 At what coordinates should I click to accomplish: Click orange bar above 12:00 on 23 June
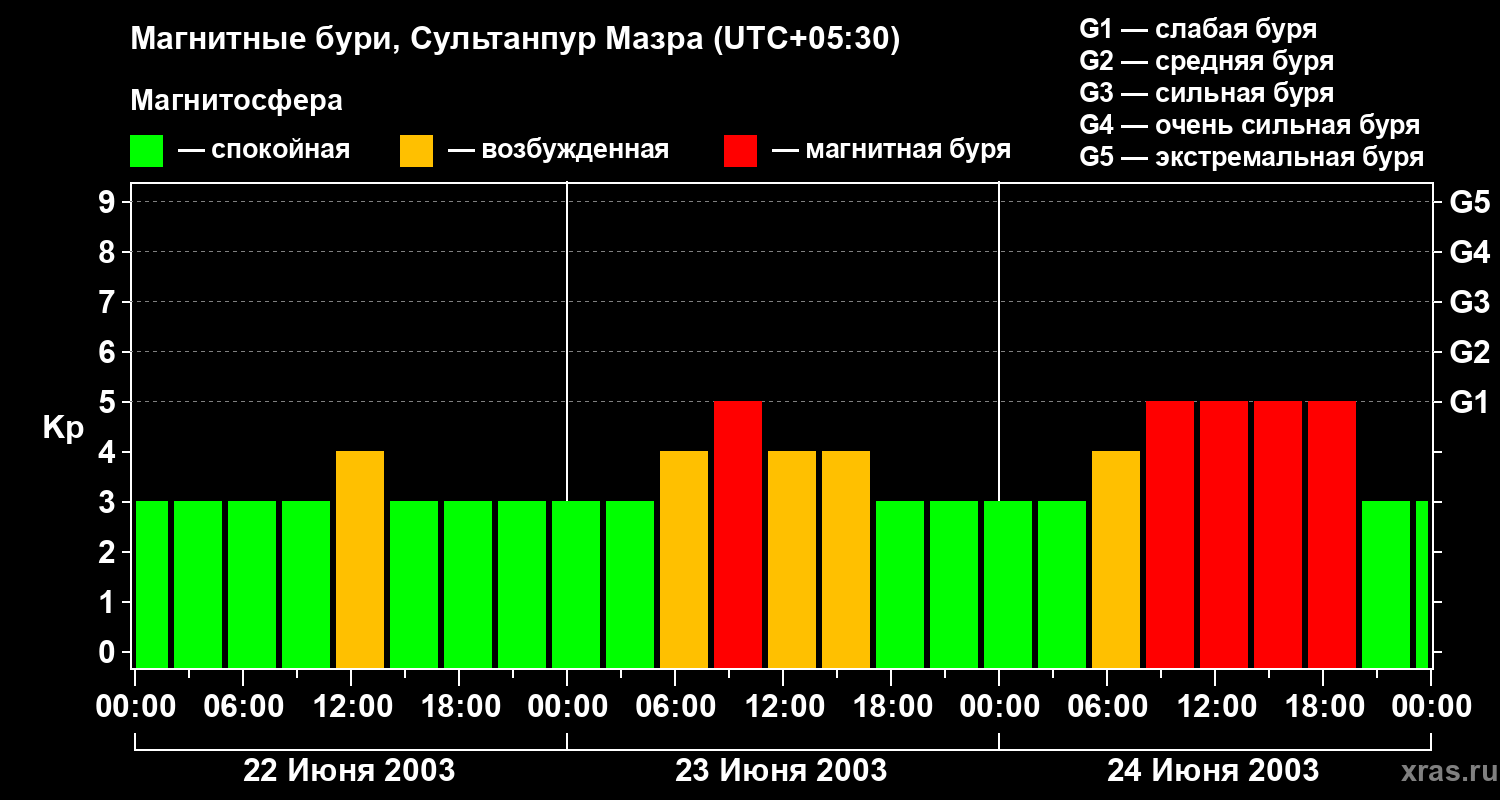(x=792, y=560)
